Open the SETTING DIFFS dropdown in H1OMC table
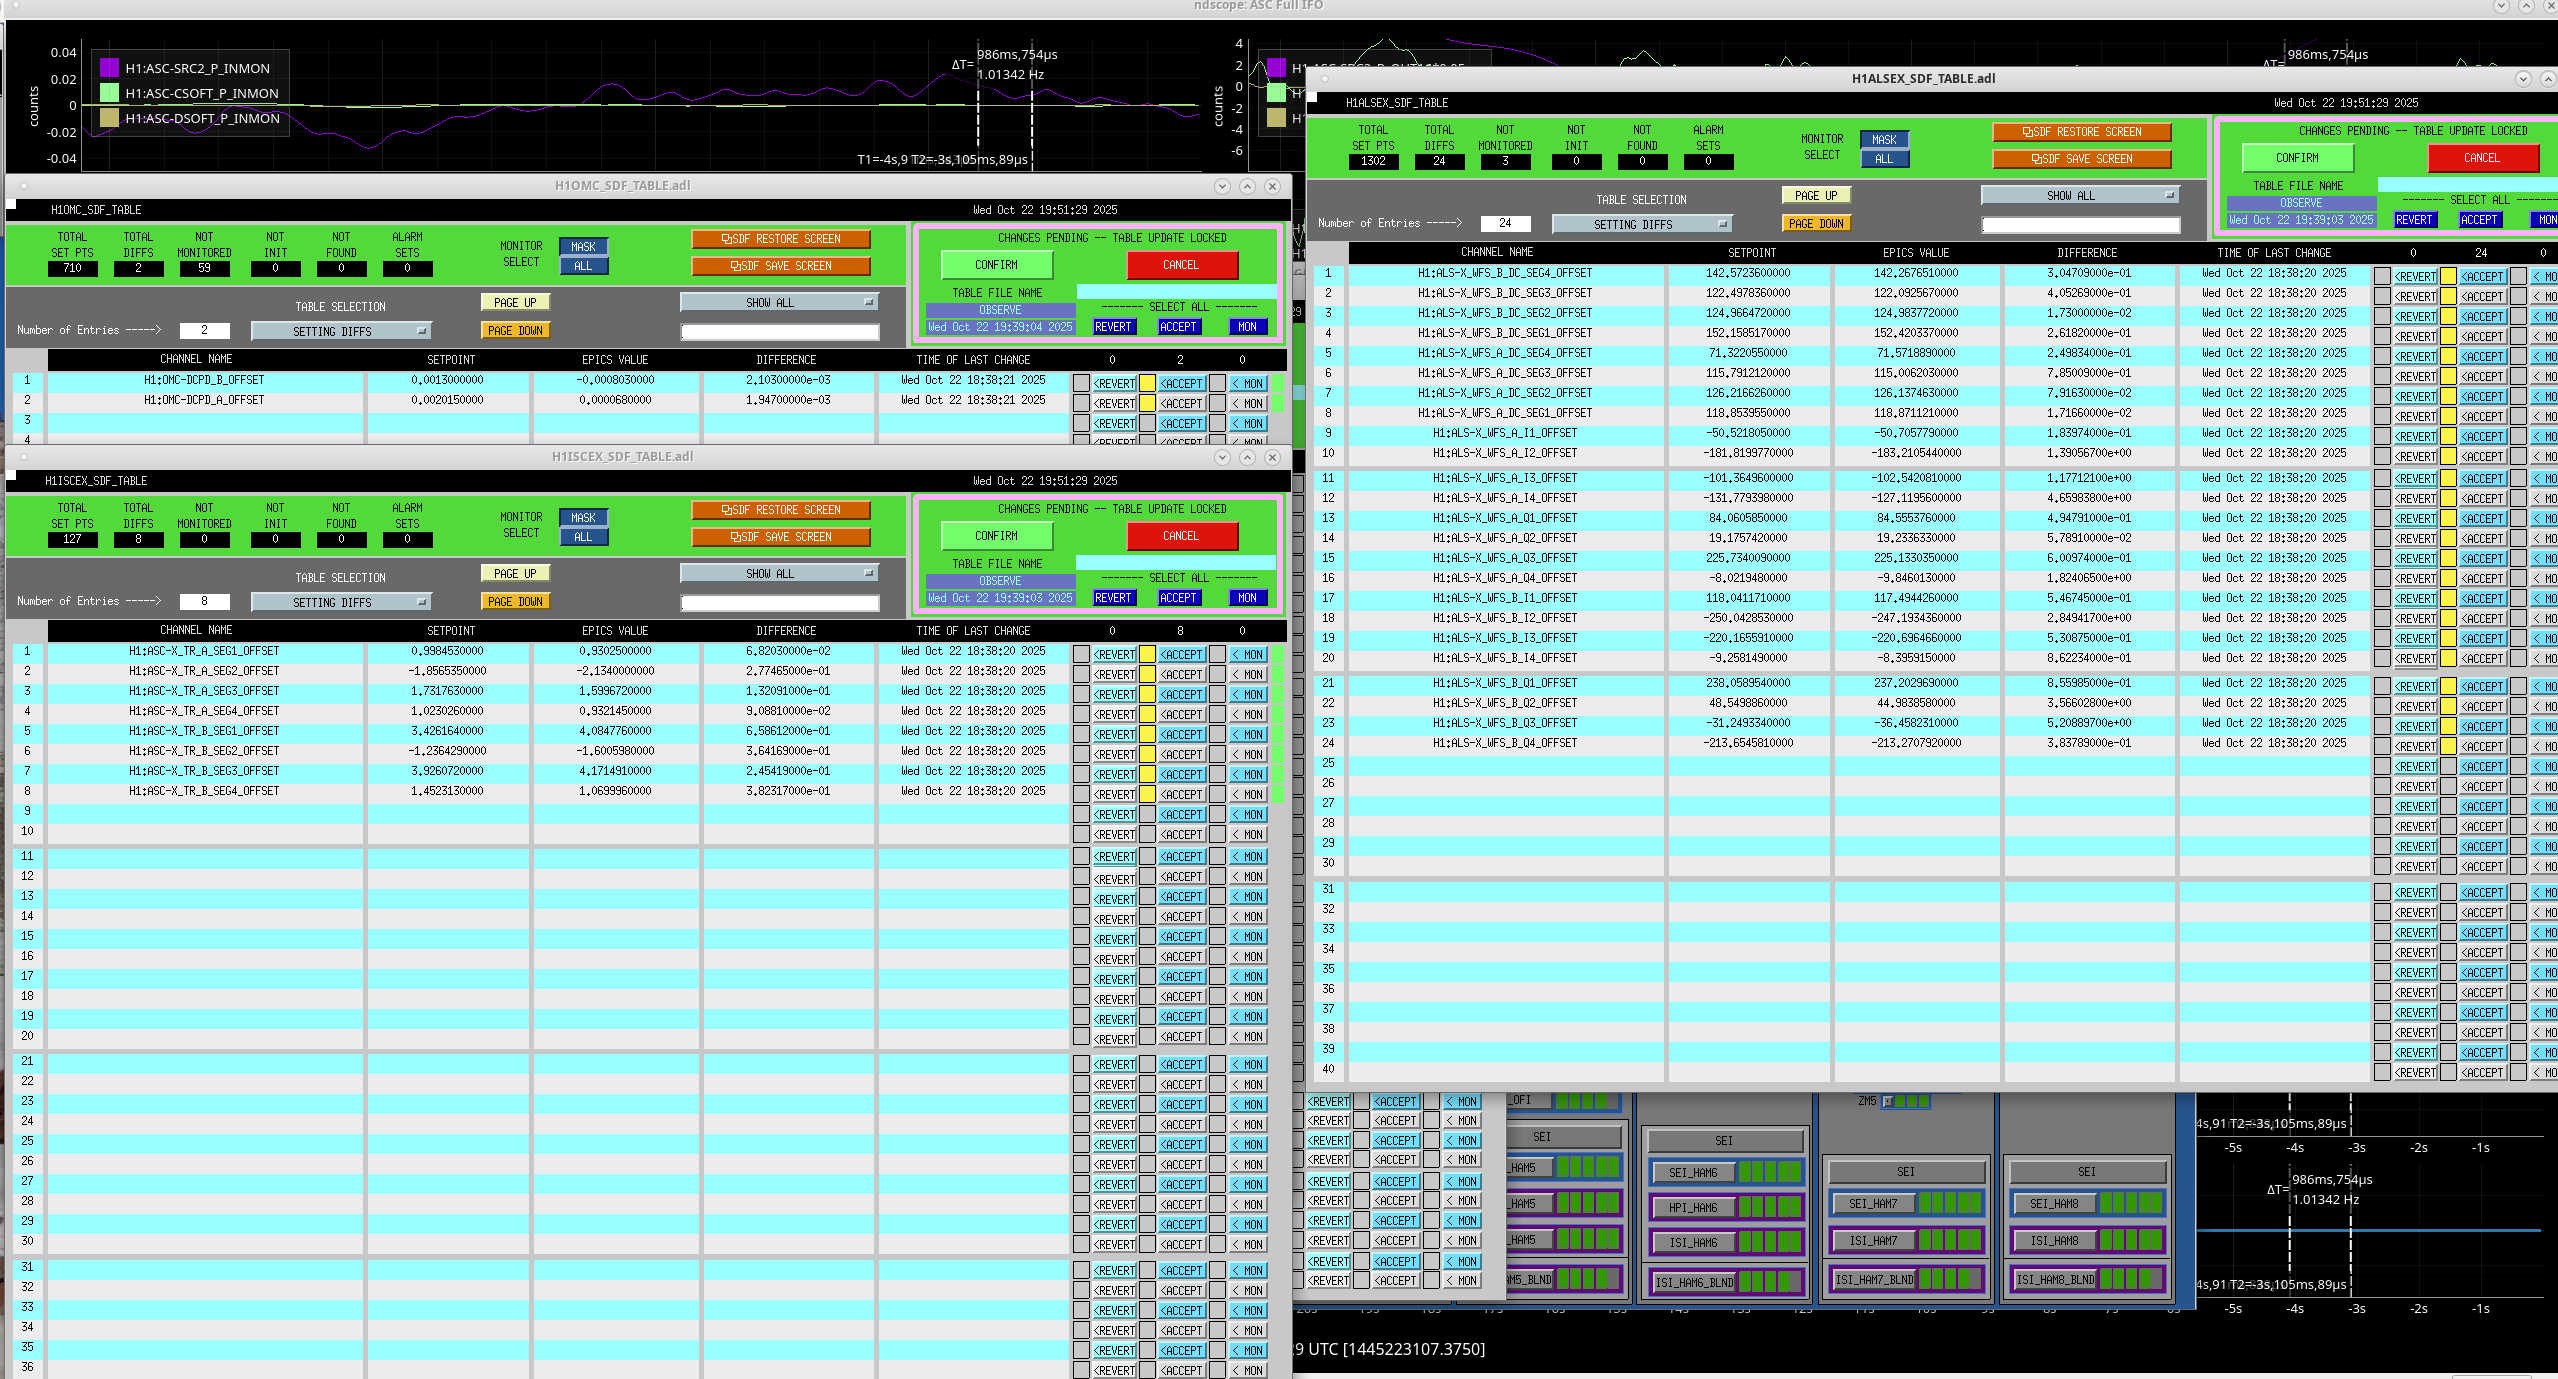This screenshot has height=1379, width=2558. coord(341,331)
